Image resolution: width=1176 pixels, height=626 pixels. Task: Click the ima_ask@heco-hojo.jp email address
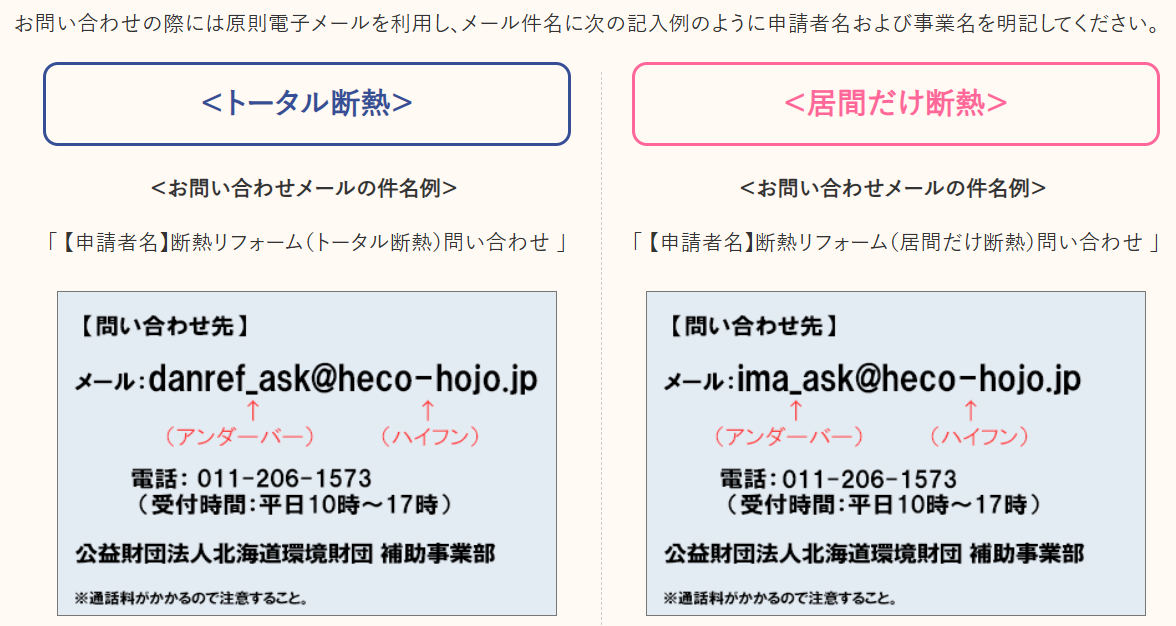(x=908, y=379)
